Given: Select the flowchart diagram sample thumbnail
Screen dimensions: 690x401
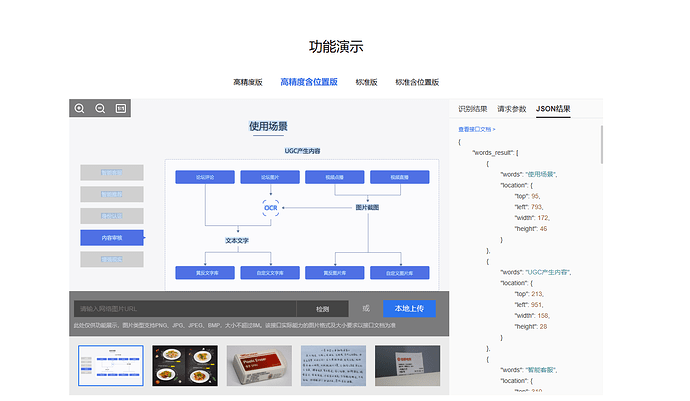Looking at the screenshot, I should pyautogui.click(x=110, y=366).
